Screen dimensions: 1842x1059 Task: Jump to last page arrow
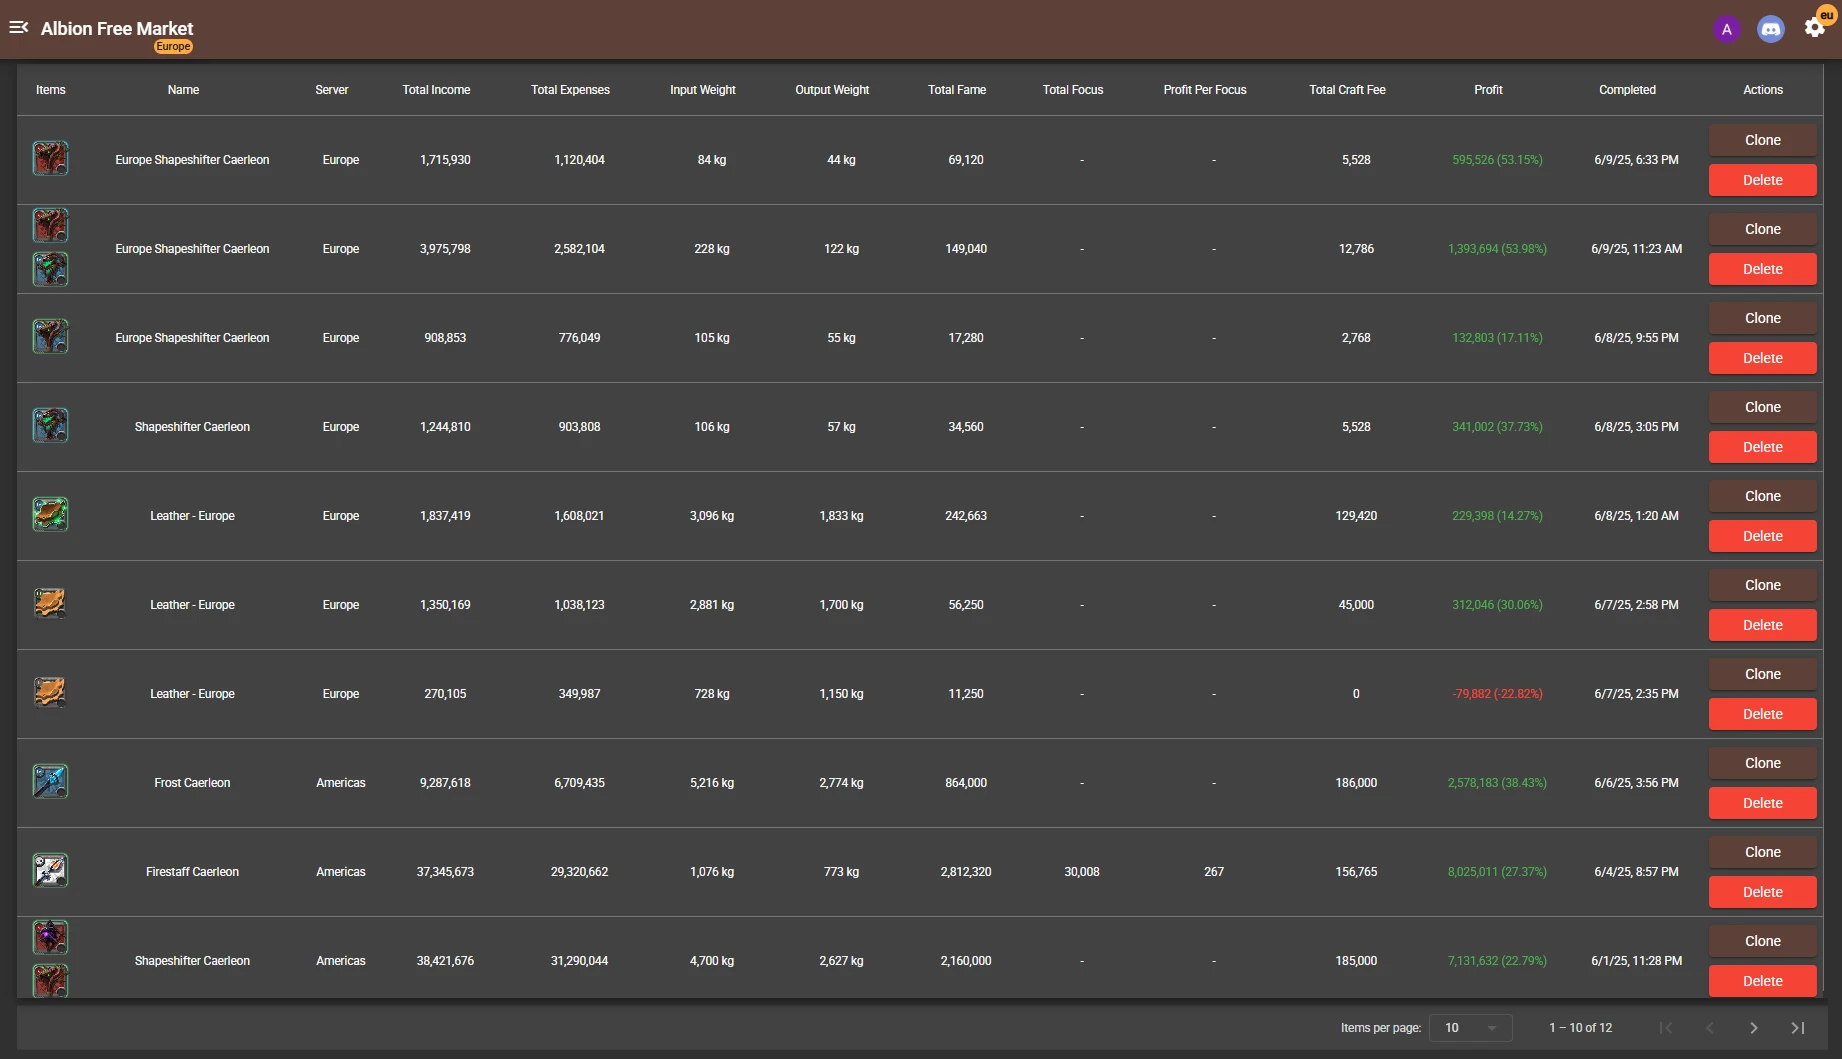tap(1797, 1028)
